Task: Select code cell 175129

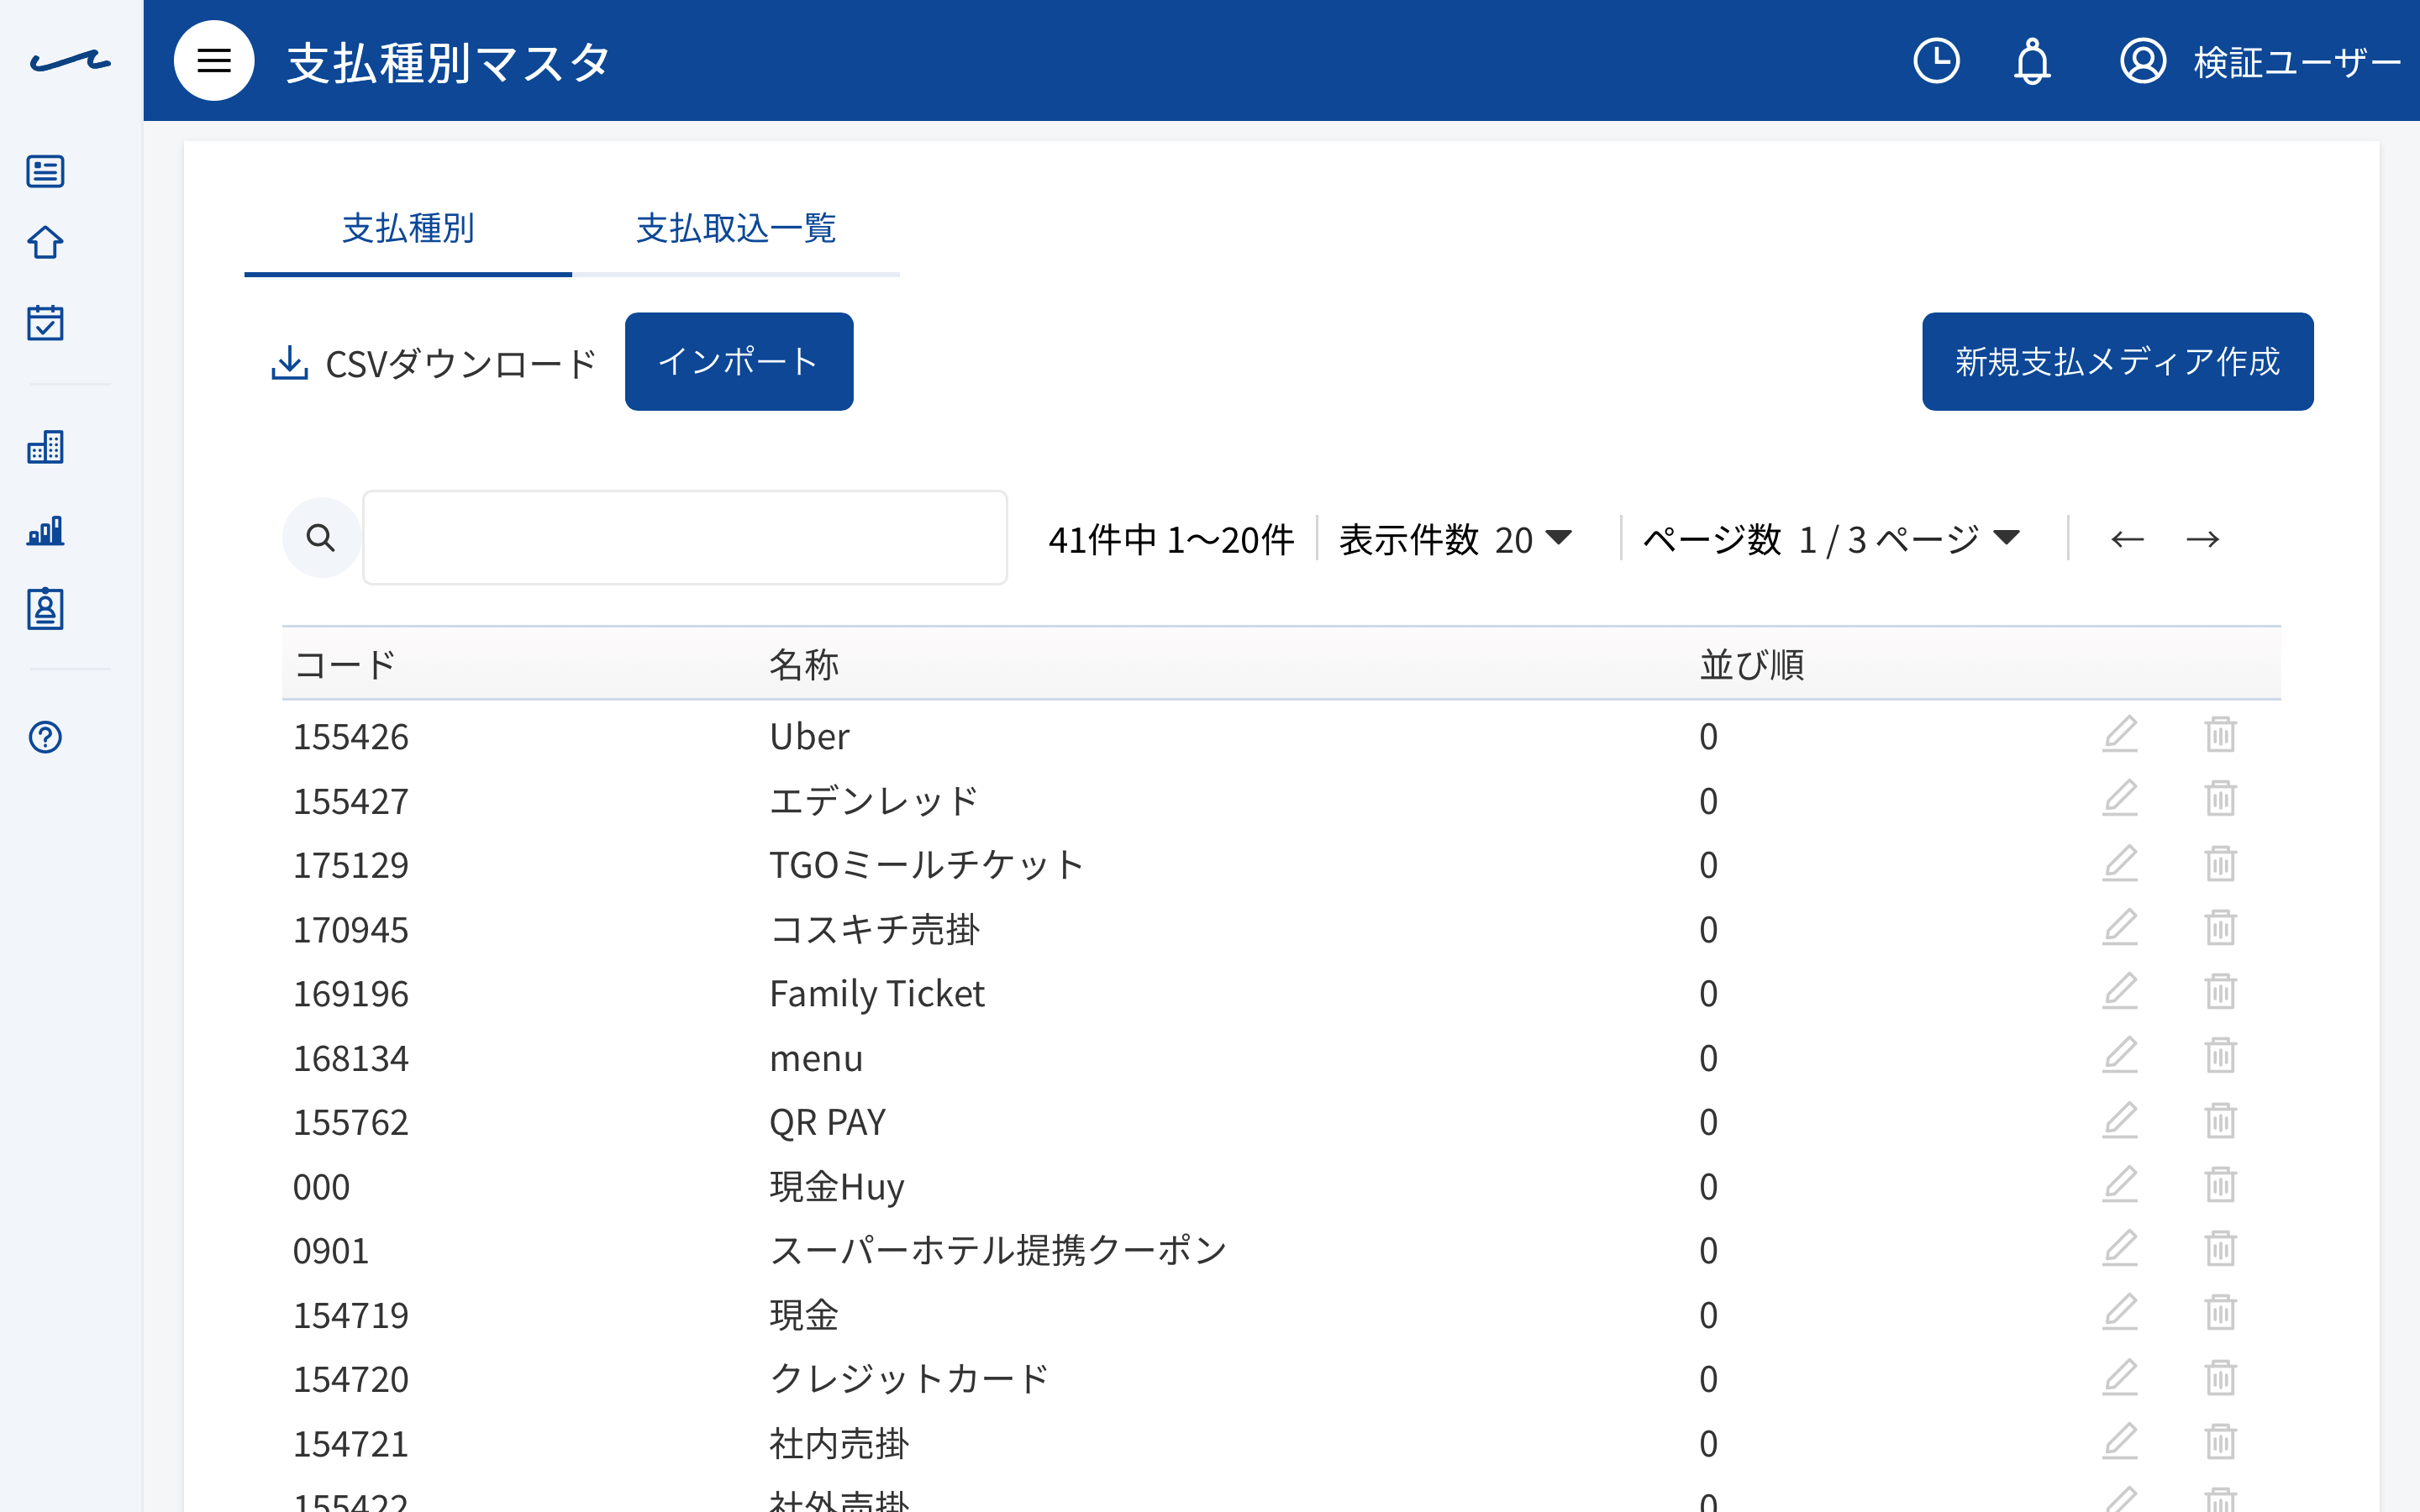Action: pyautogui.click(x=351, y=865)
